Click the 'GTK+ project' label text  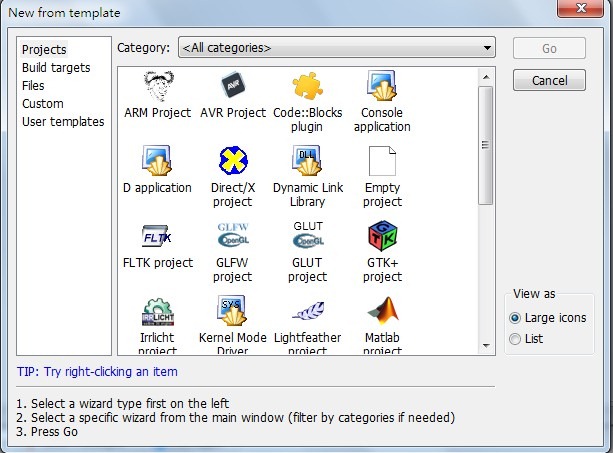(x=382, y=270)
